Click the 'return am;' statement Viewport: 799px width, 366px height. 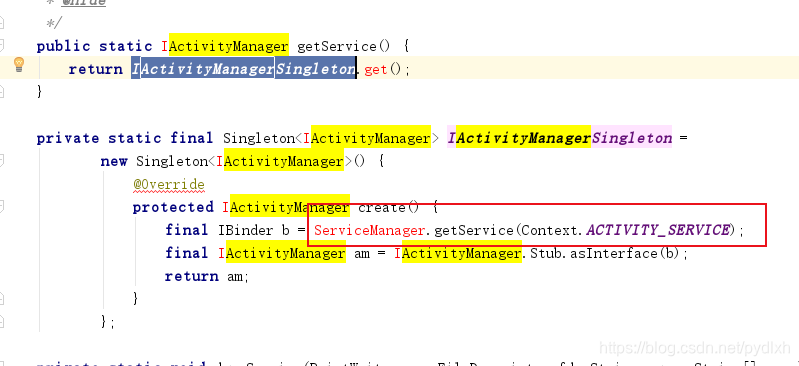click(x=206, y=276)
